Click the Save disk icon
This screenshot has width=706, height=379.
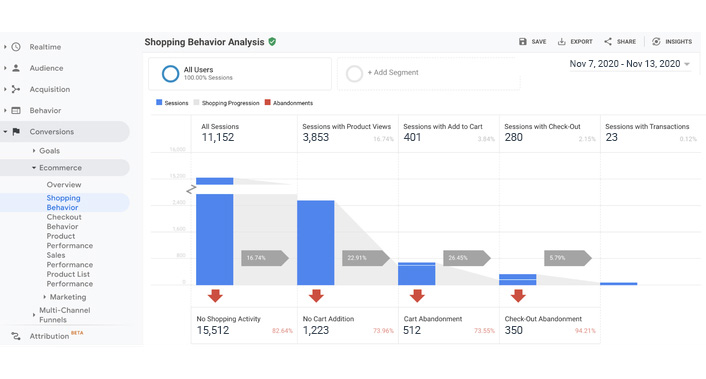[x=523, y=41]
